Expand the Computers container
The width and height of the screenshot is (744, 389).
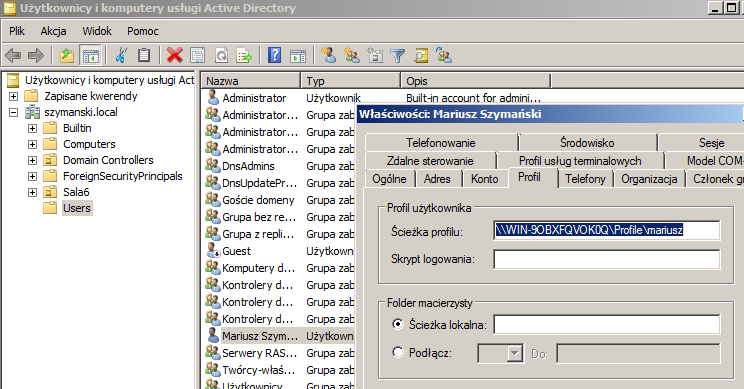[x=32, y=144]
